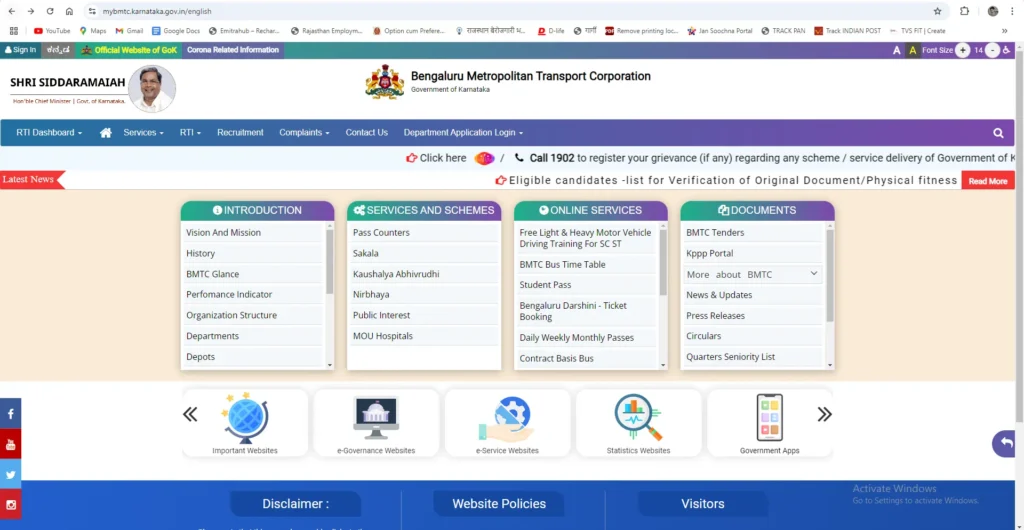Click the Karnataka government emblem logo

385,82
